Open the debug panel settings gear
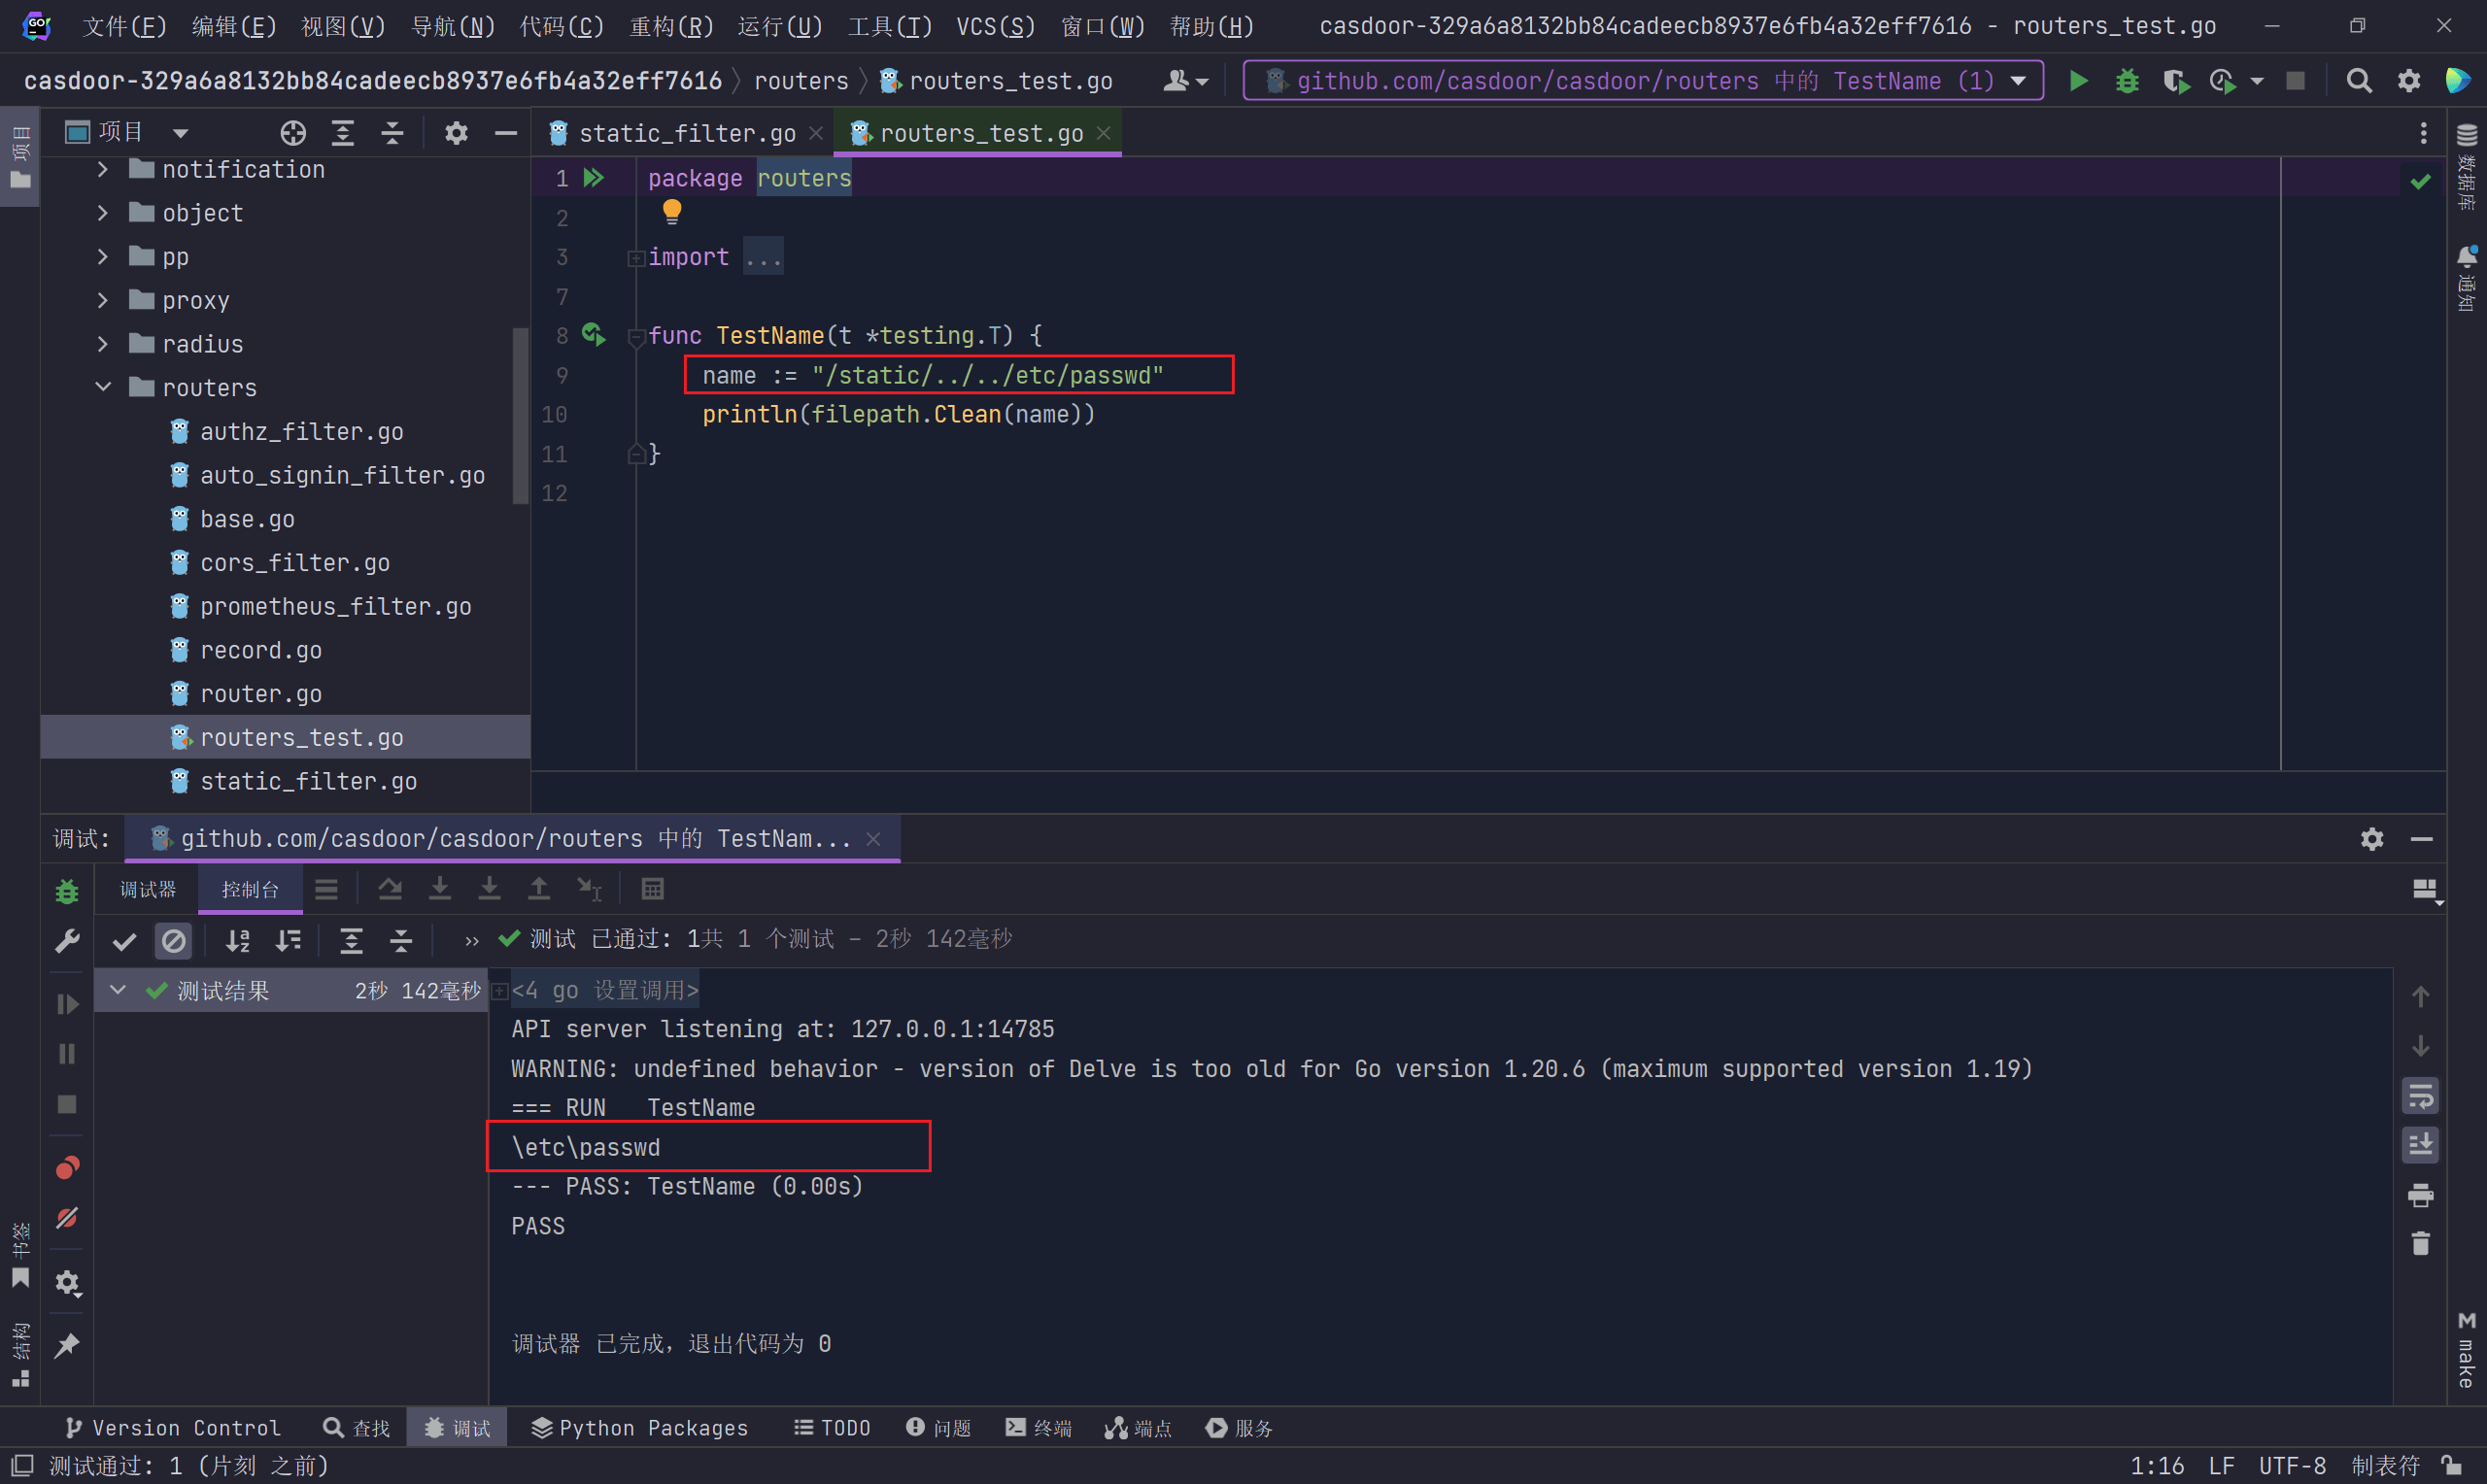The height and width of the screenshot is (1484, 2487). pyautogui.click(x=2372, y=839)
